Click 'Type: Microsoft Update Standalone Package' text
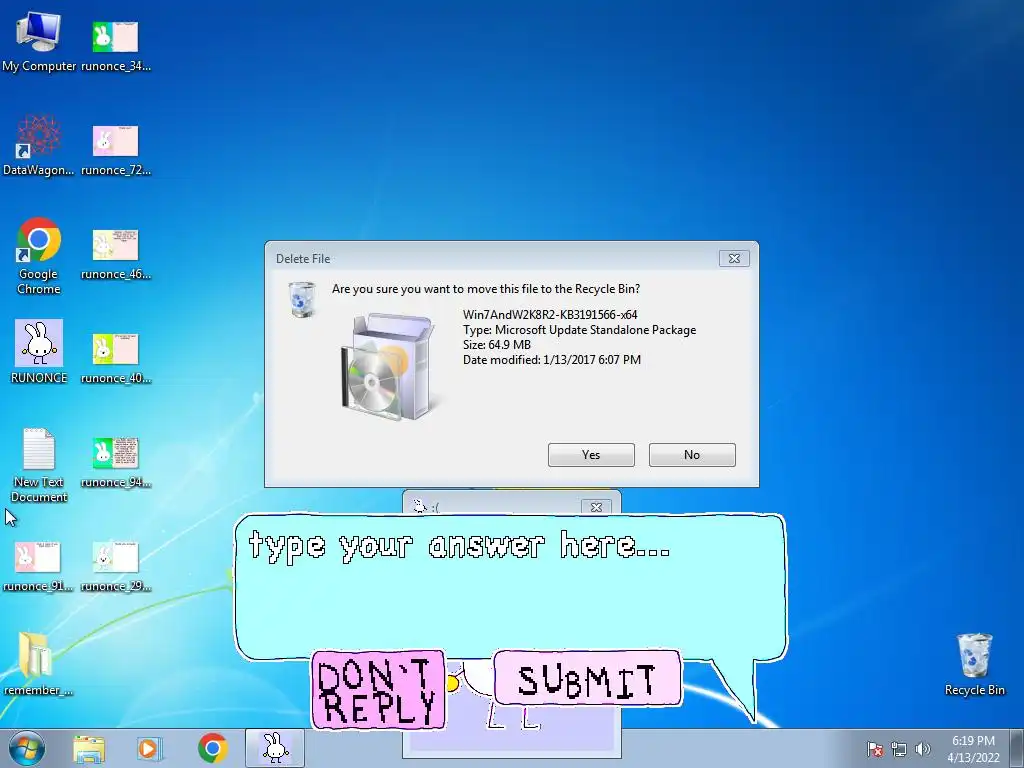Viewport: 1024px width, 768px height. point(579,330)
